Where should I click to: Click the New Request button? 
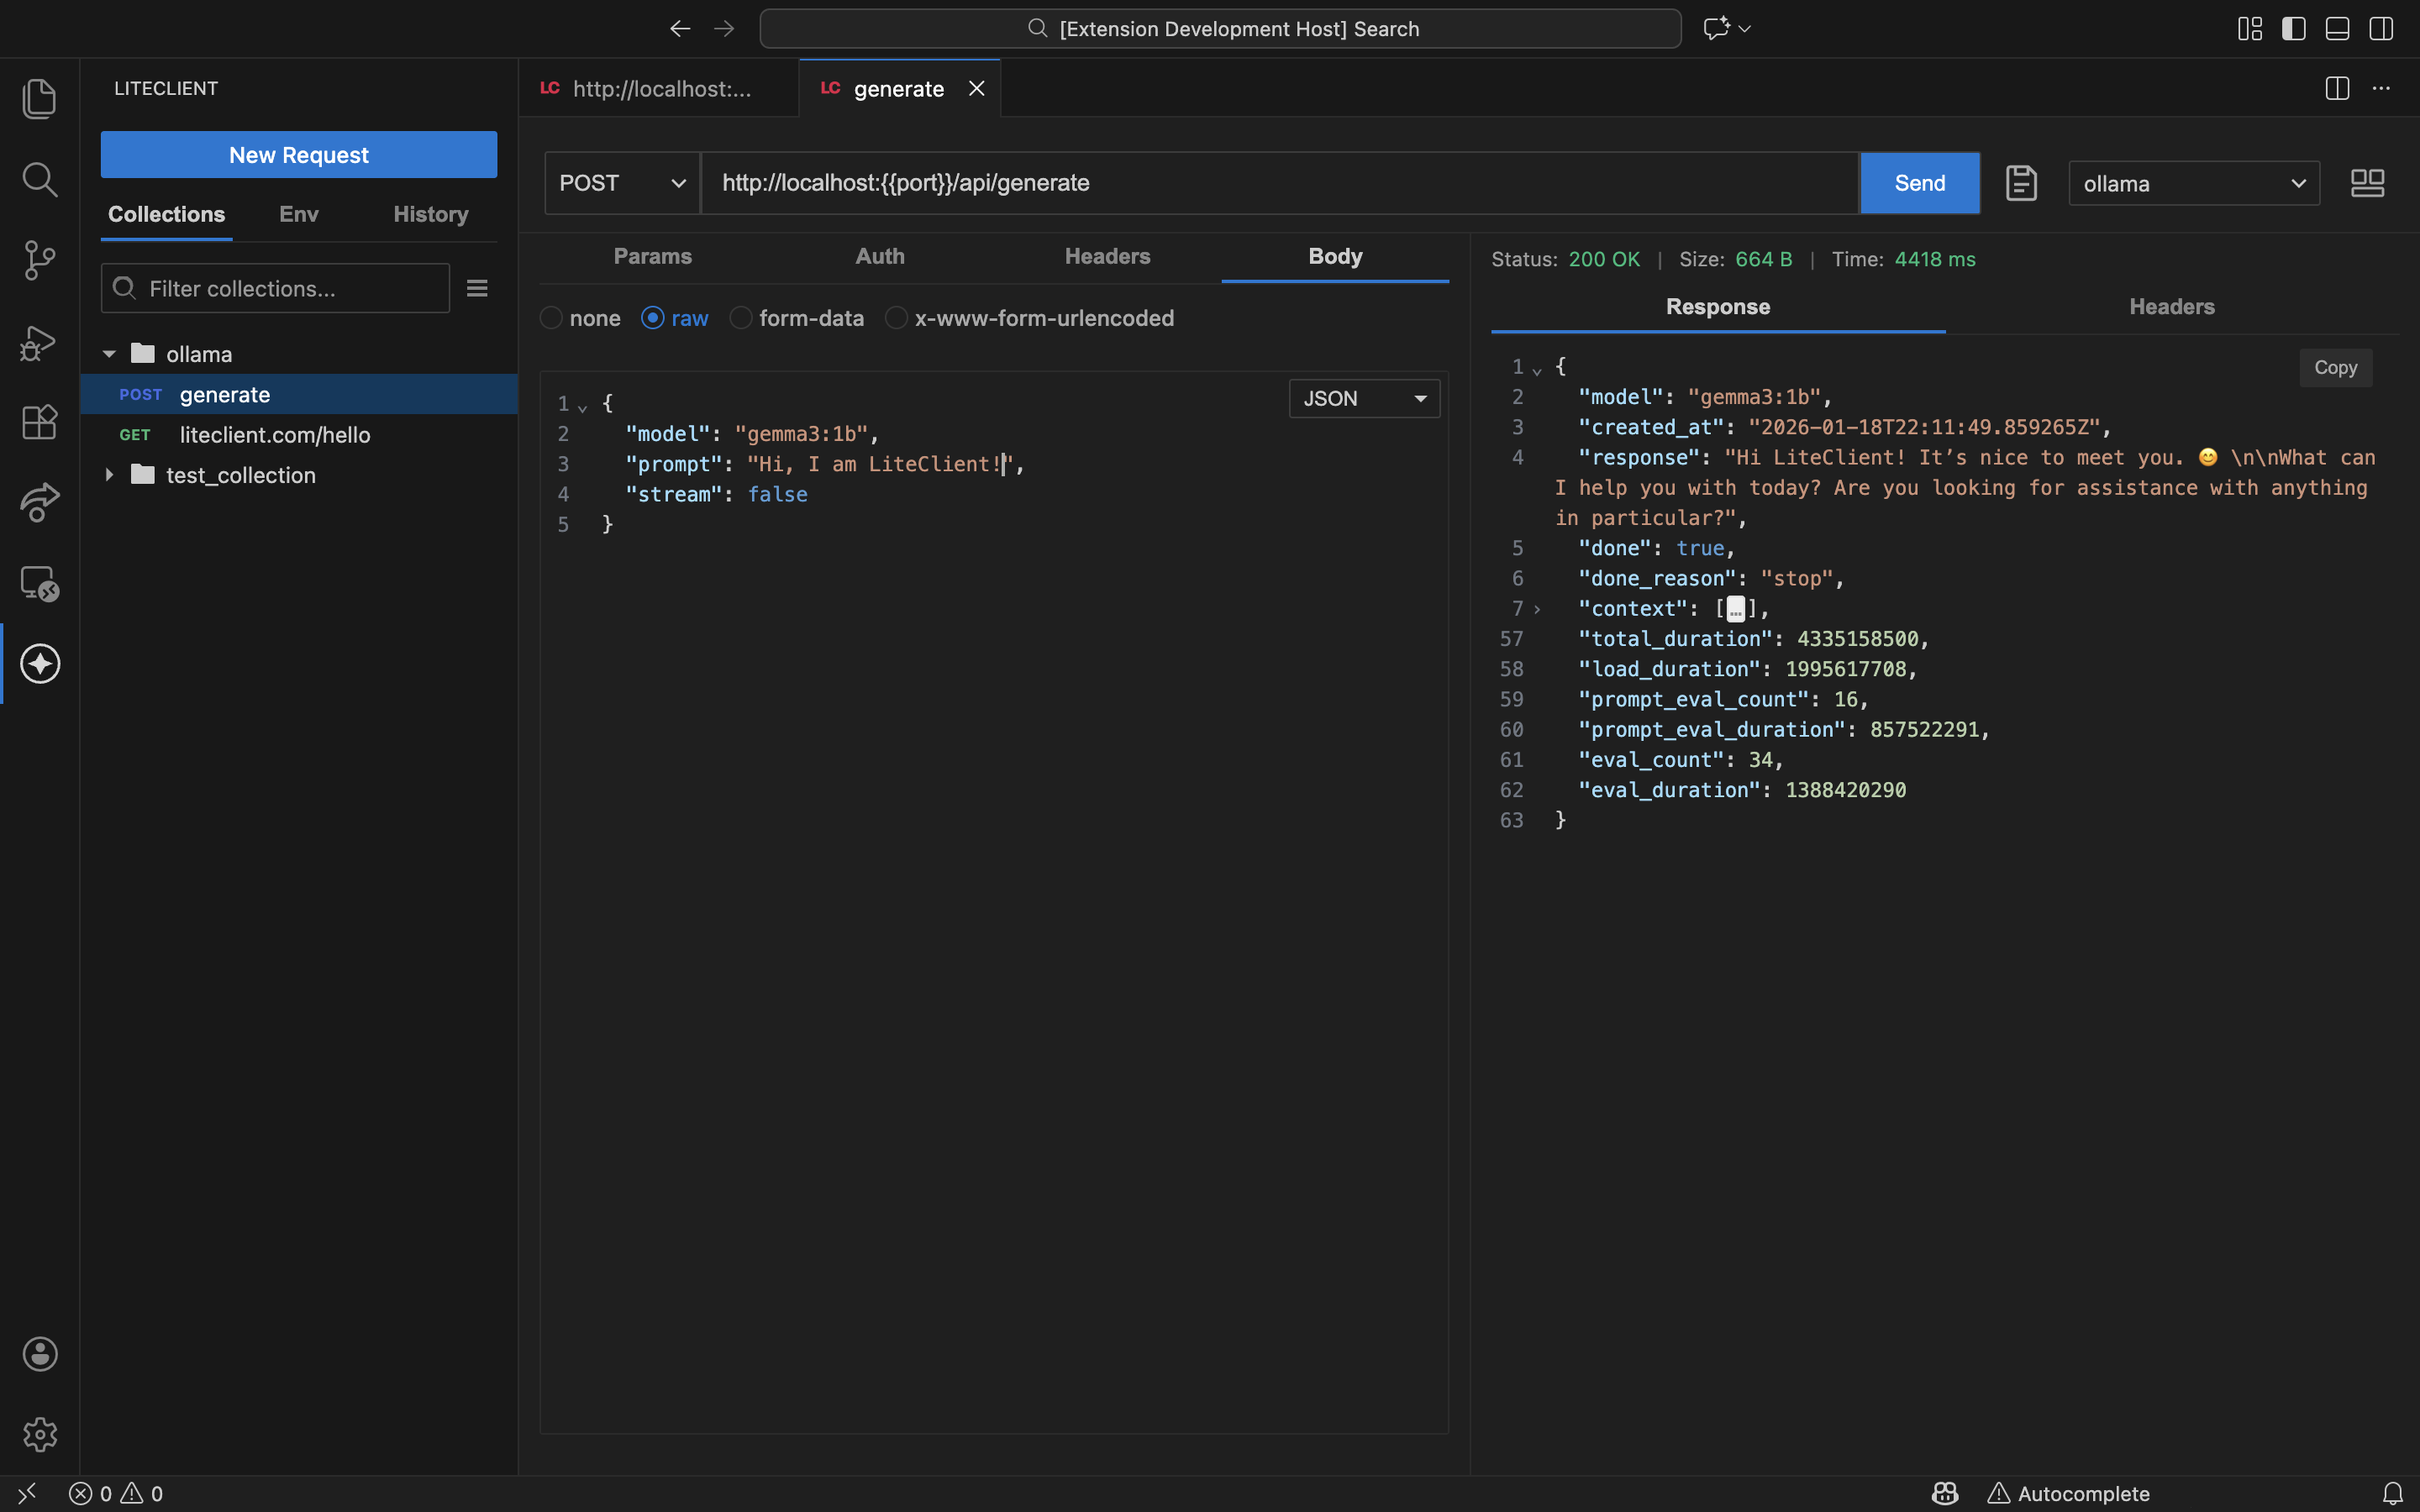(298, 155)
